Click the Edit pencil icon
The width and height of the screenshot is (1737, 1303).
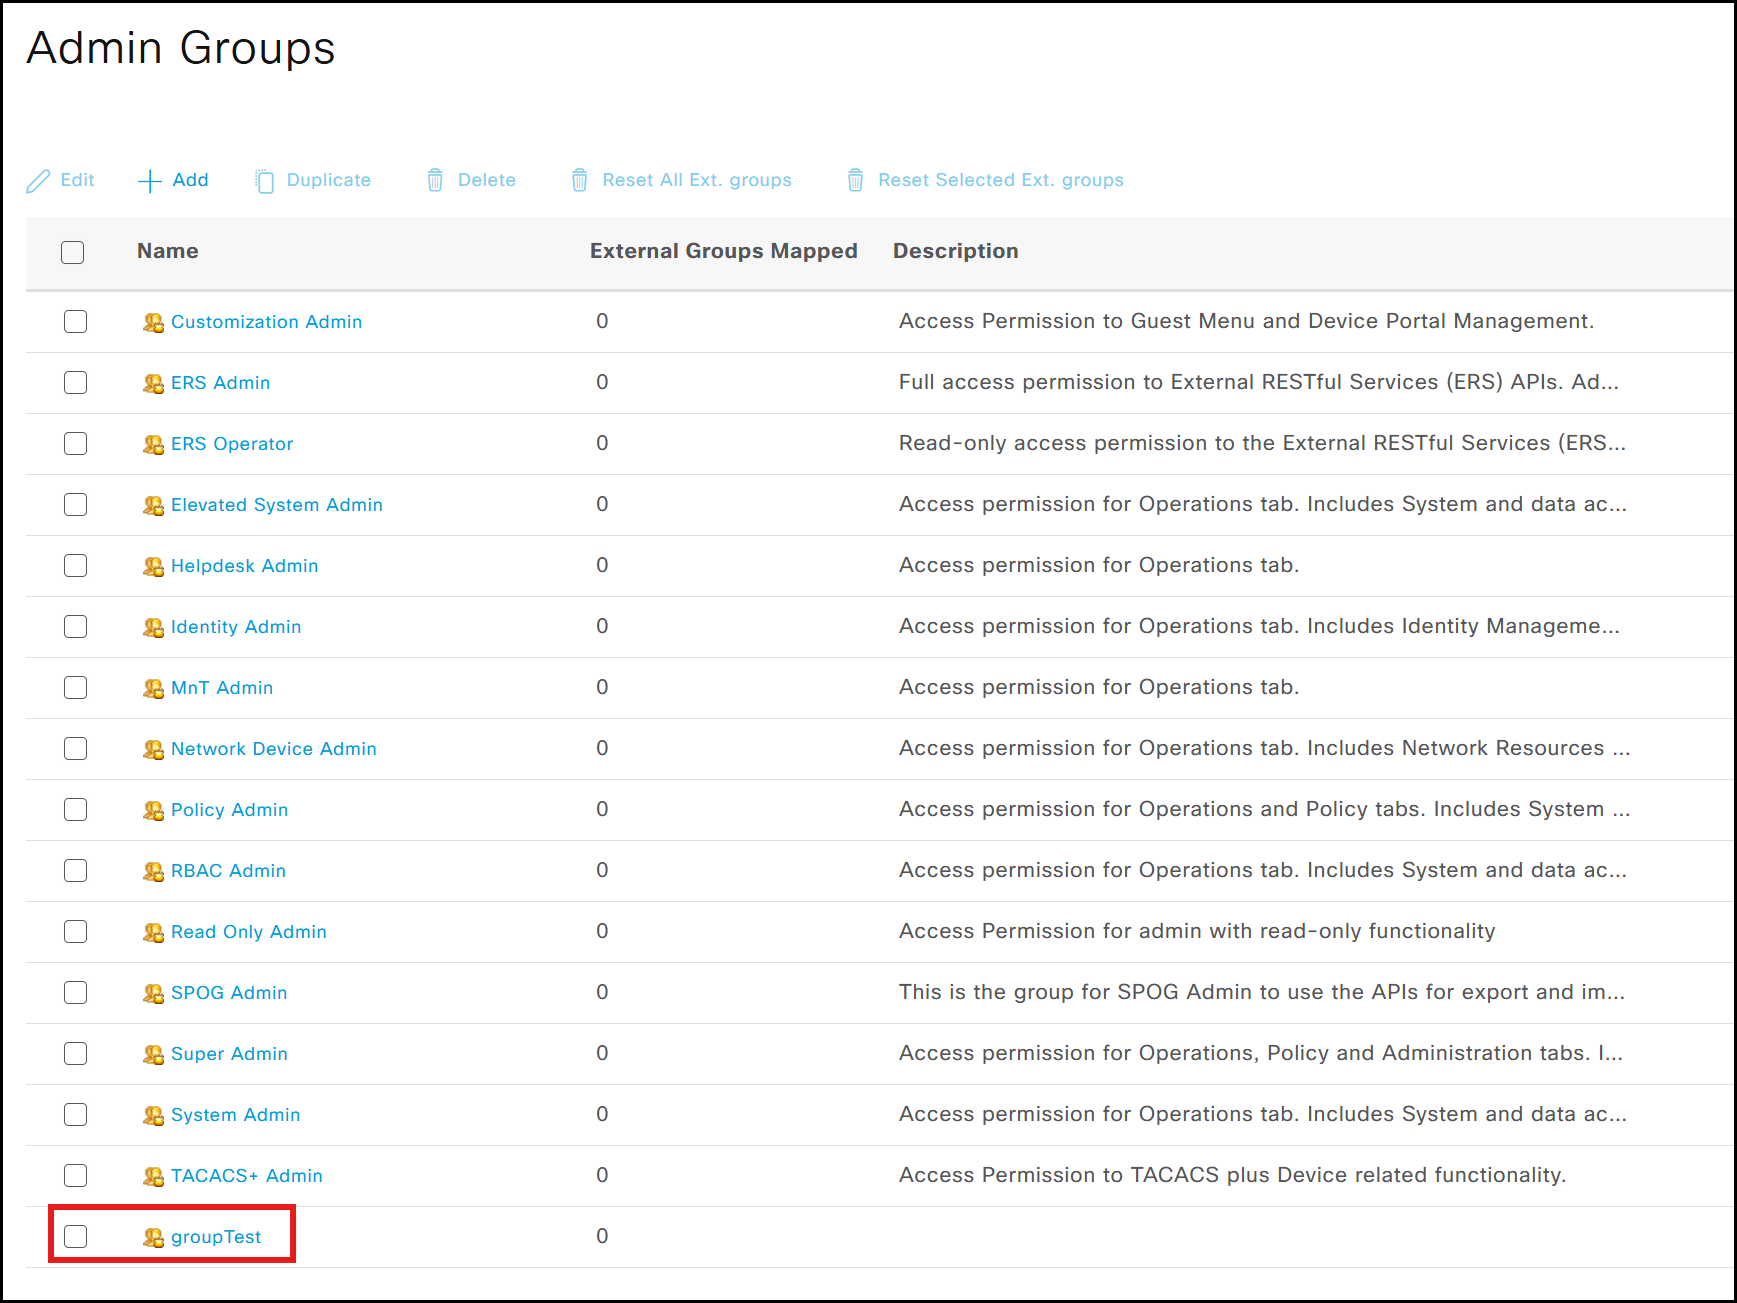(x=38, y=181)
